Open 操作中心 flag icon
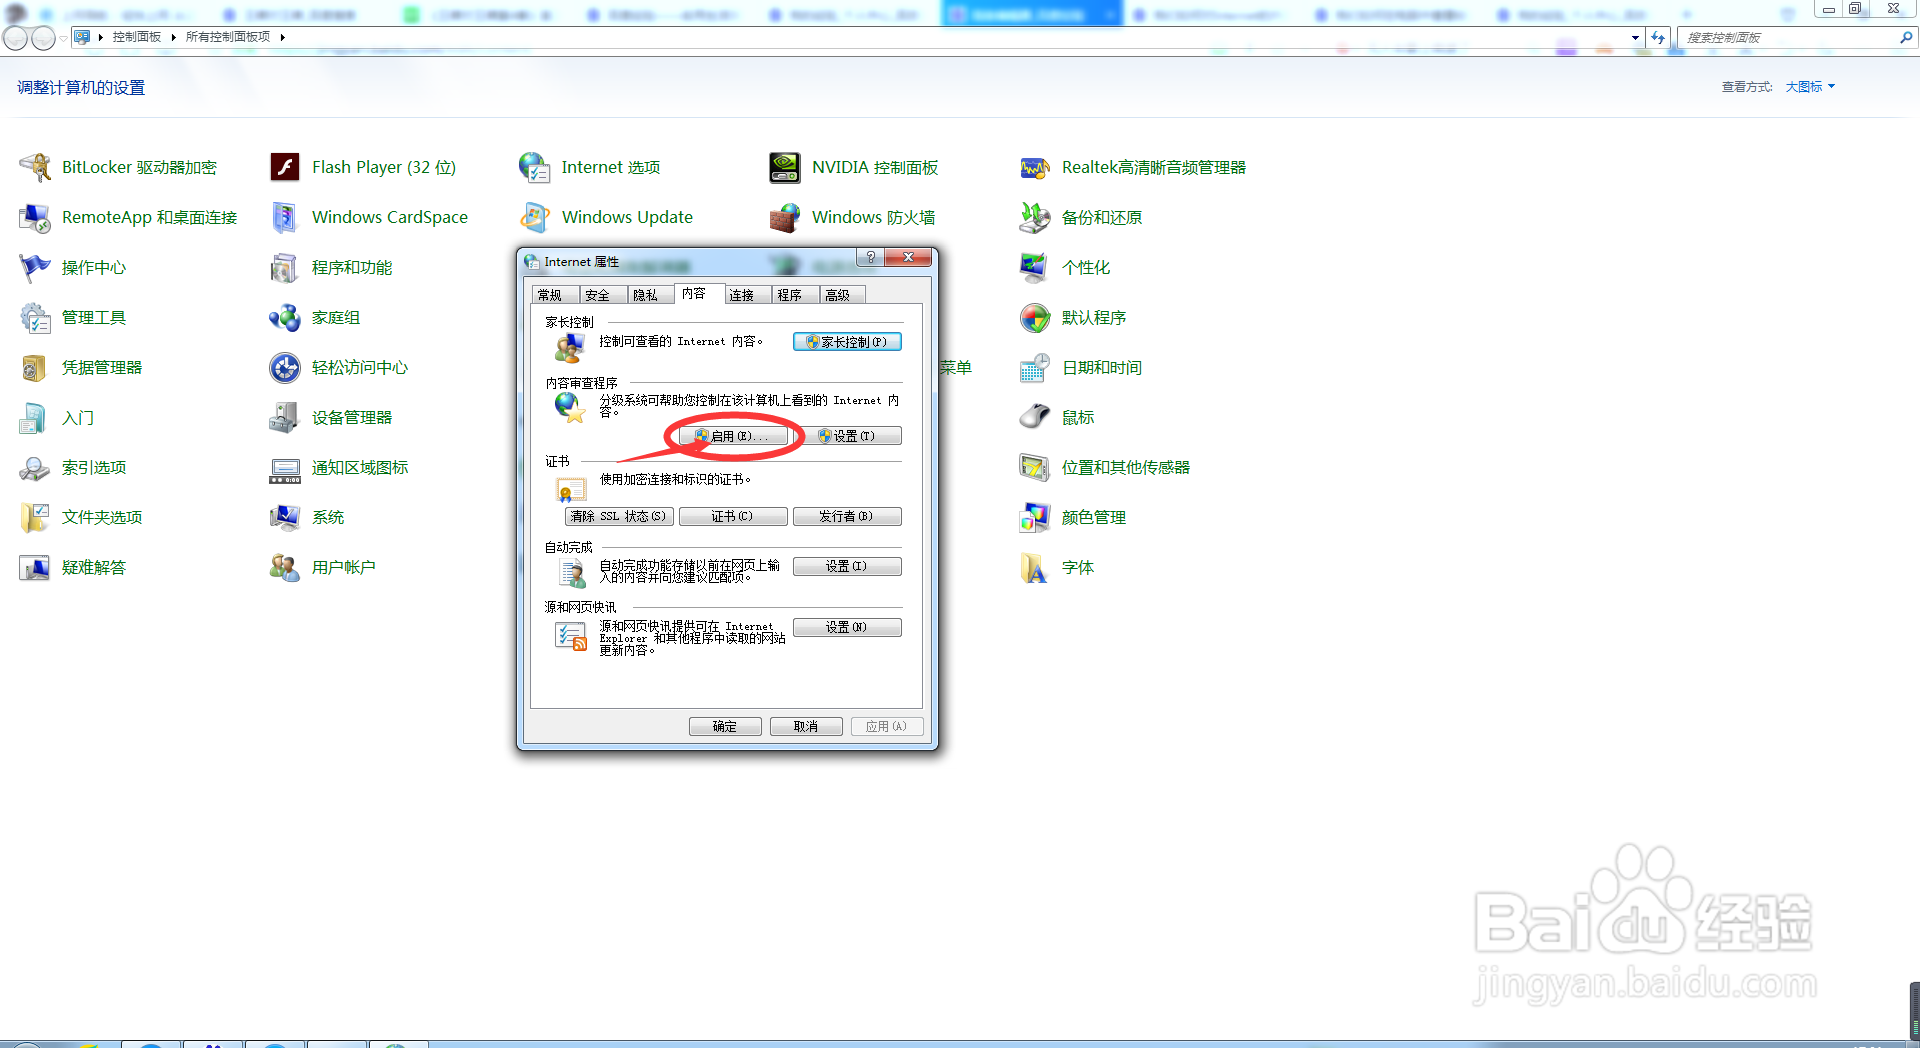The height and width of the screenshot is (1048, 1920). point(35,267)
